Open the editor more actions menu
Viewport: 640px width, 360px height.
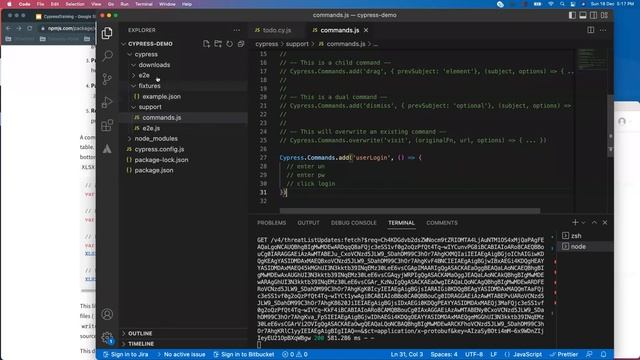tap(603, 30)
